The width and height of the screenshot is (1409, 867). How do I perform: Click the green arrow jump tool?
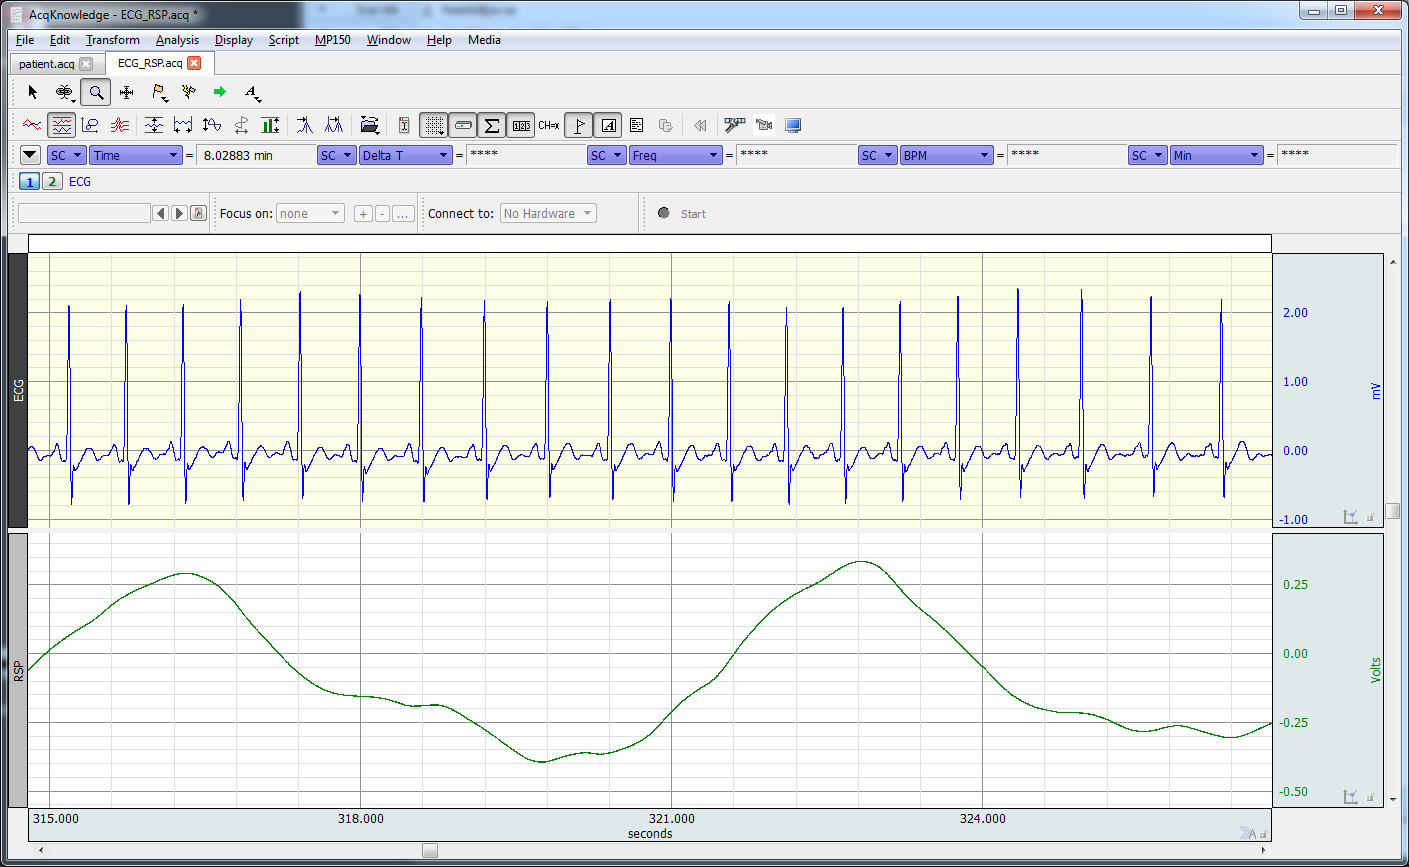click(220, 92)
